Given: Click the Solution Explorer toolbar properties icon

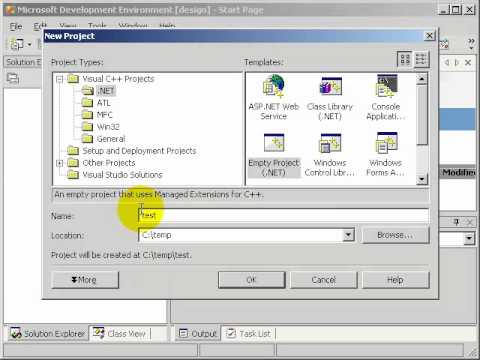Looking at the screenshot, I should coord(13,79).
